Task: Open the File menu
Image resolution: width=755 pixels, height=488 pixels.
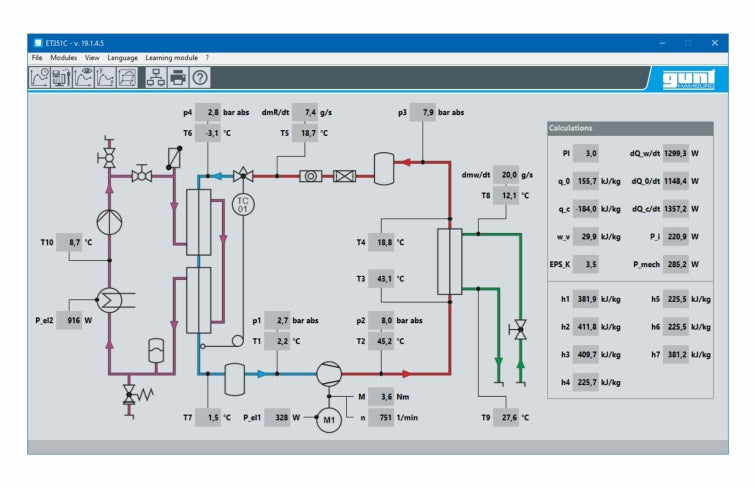Action: tap(37, 58)
